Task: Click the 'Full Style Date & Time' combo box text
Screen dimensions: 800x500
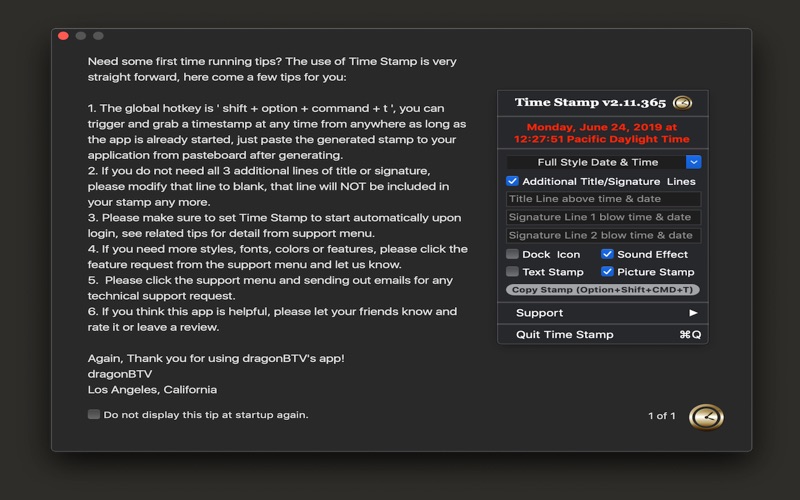Action: click(597, 162)
